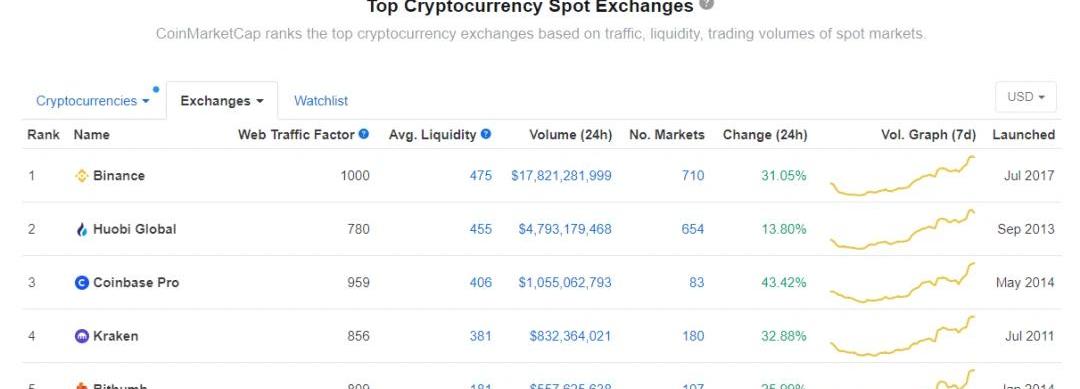
Task: Click the Huobi Global flame icon
Action: coord(82,229)
